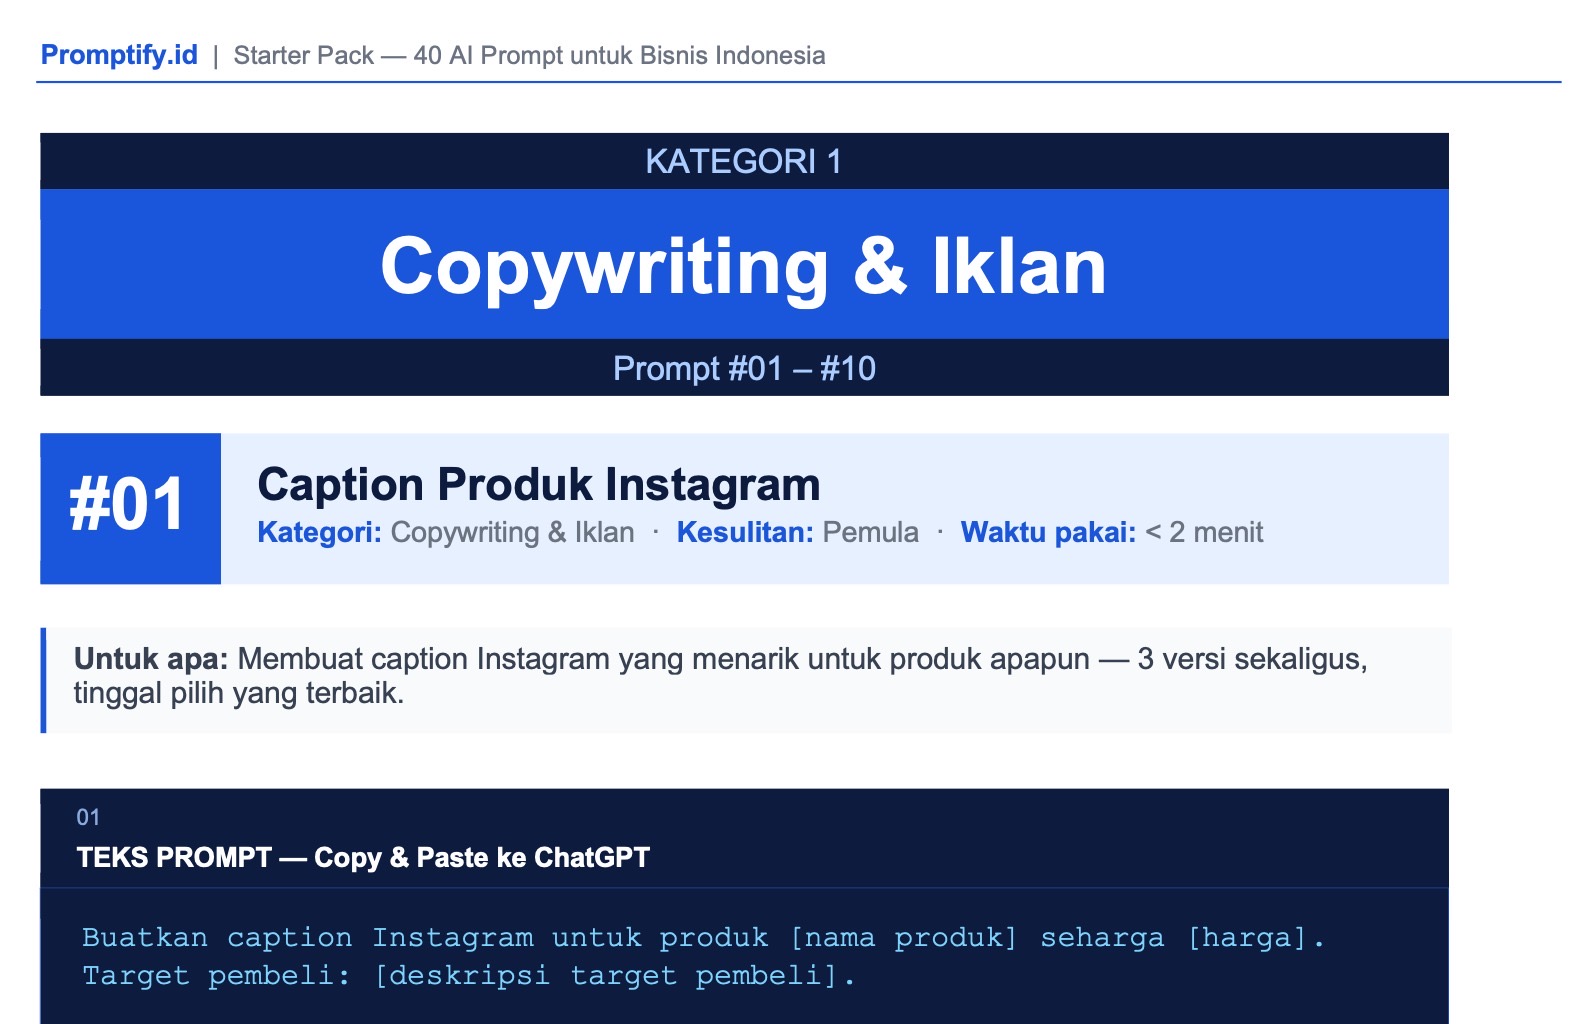
Task: Click the 'Waktu pakai:' label
Action: coord(1048,532)
